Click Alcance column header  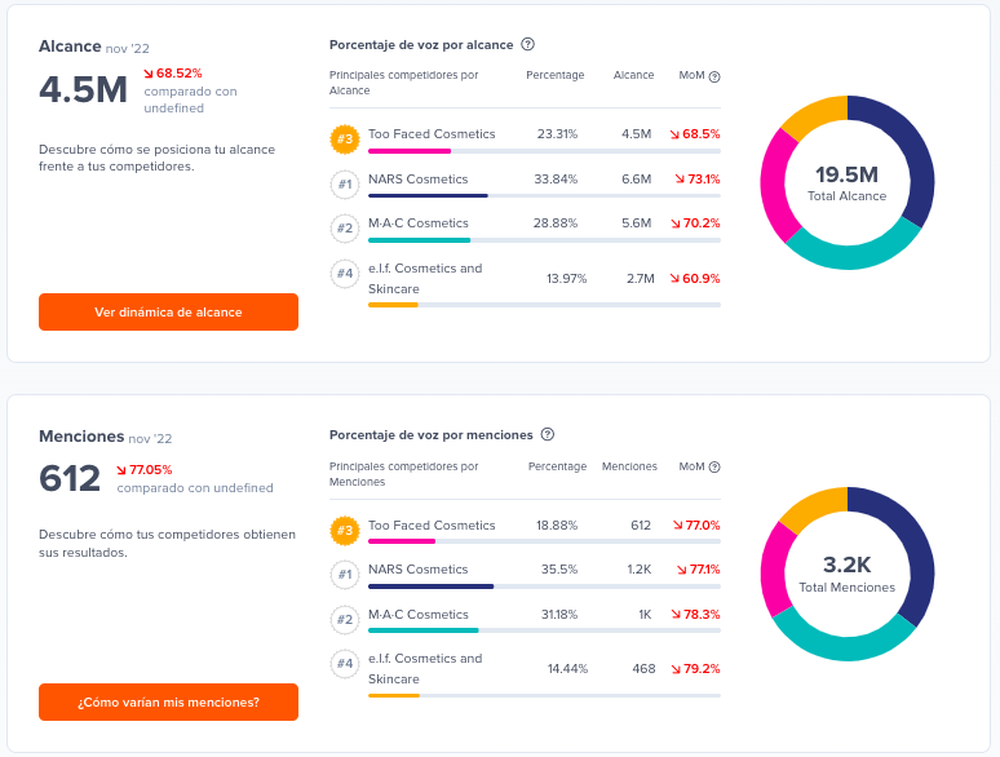click(633, 75)
